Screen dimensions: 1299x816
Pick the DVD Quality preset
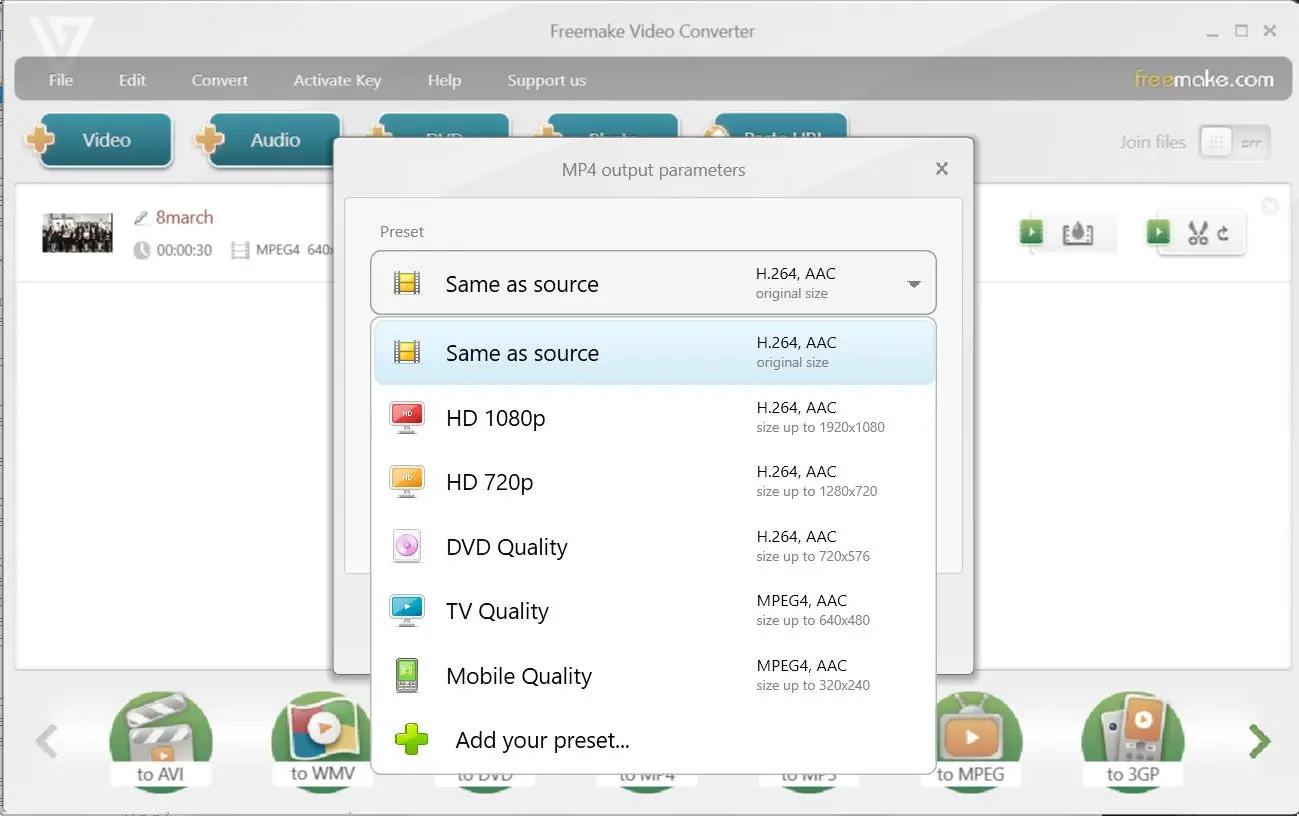[654, 547]
